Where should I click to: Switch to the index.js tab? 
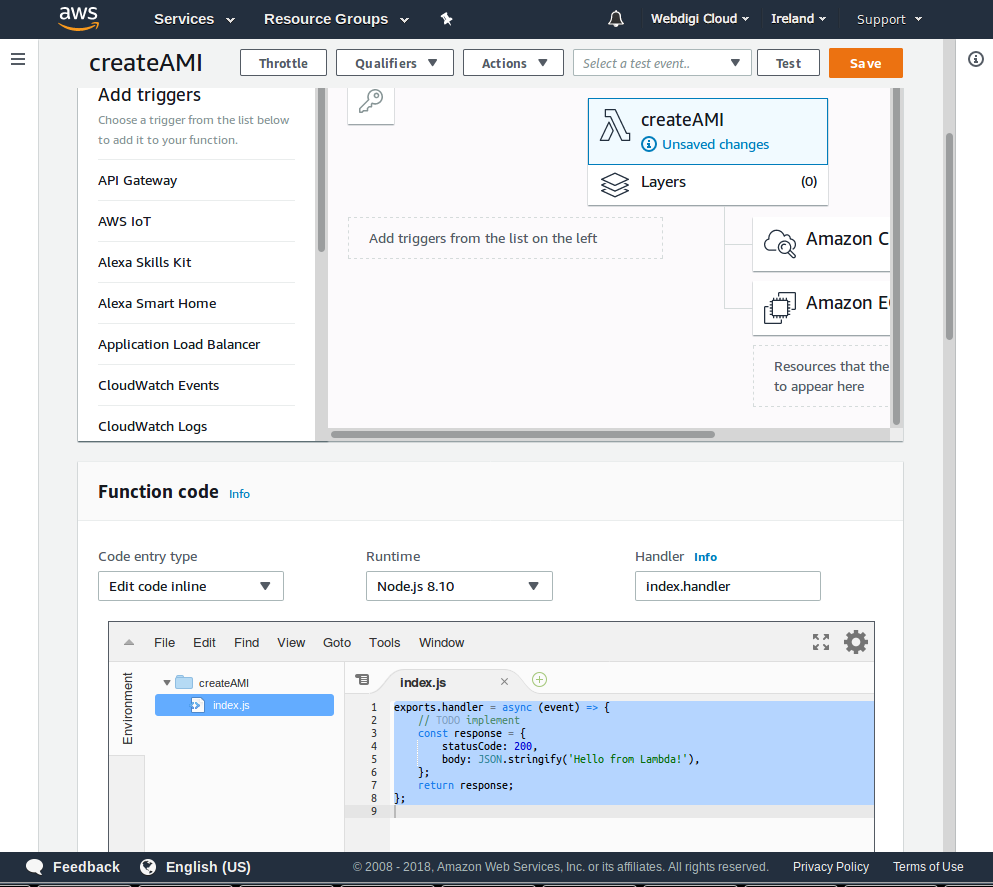click(423, 683)
